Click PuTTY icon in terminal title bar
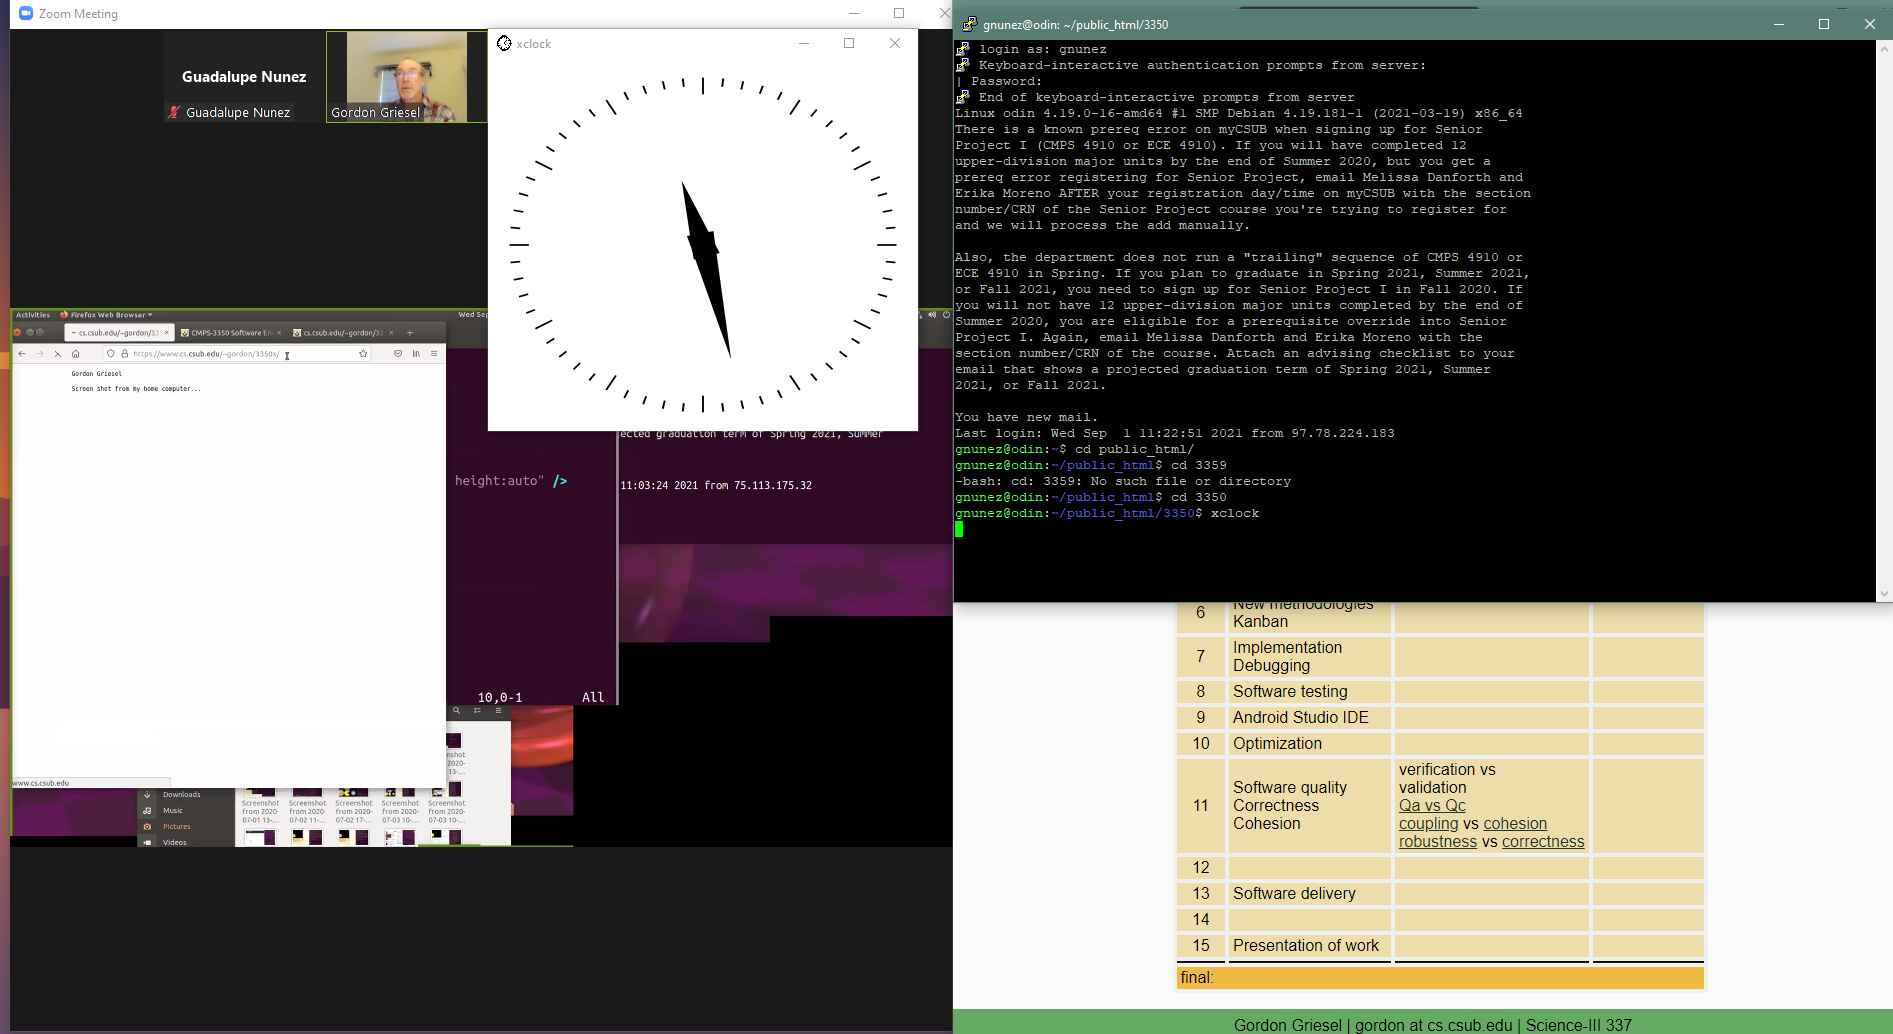 point(969,24)
